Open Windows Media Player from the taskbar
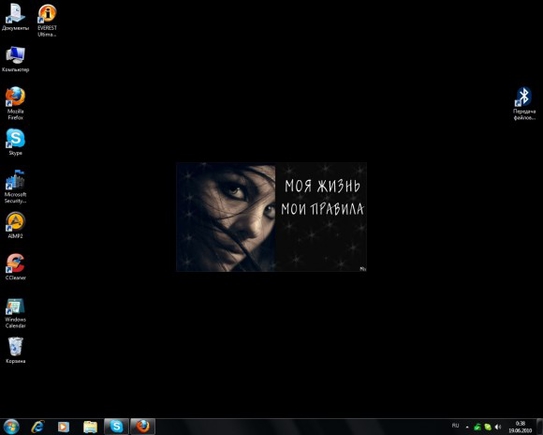The width and height of the screenshot is (543, 435). coord(64,426)
